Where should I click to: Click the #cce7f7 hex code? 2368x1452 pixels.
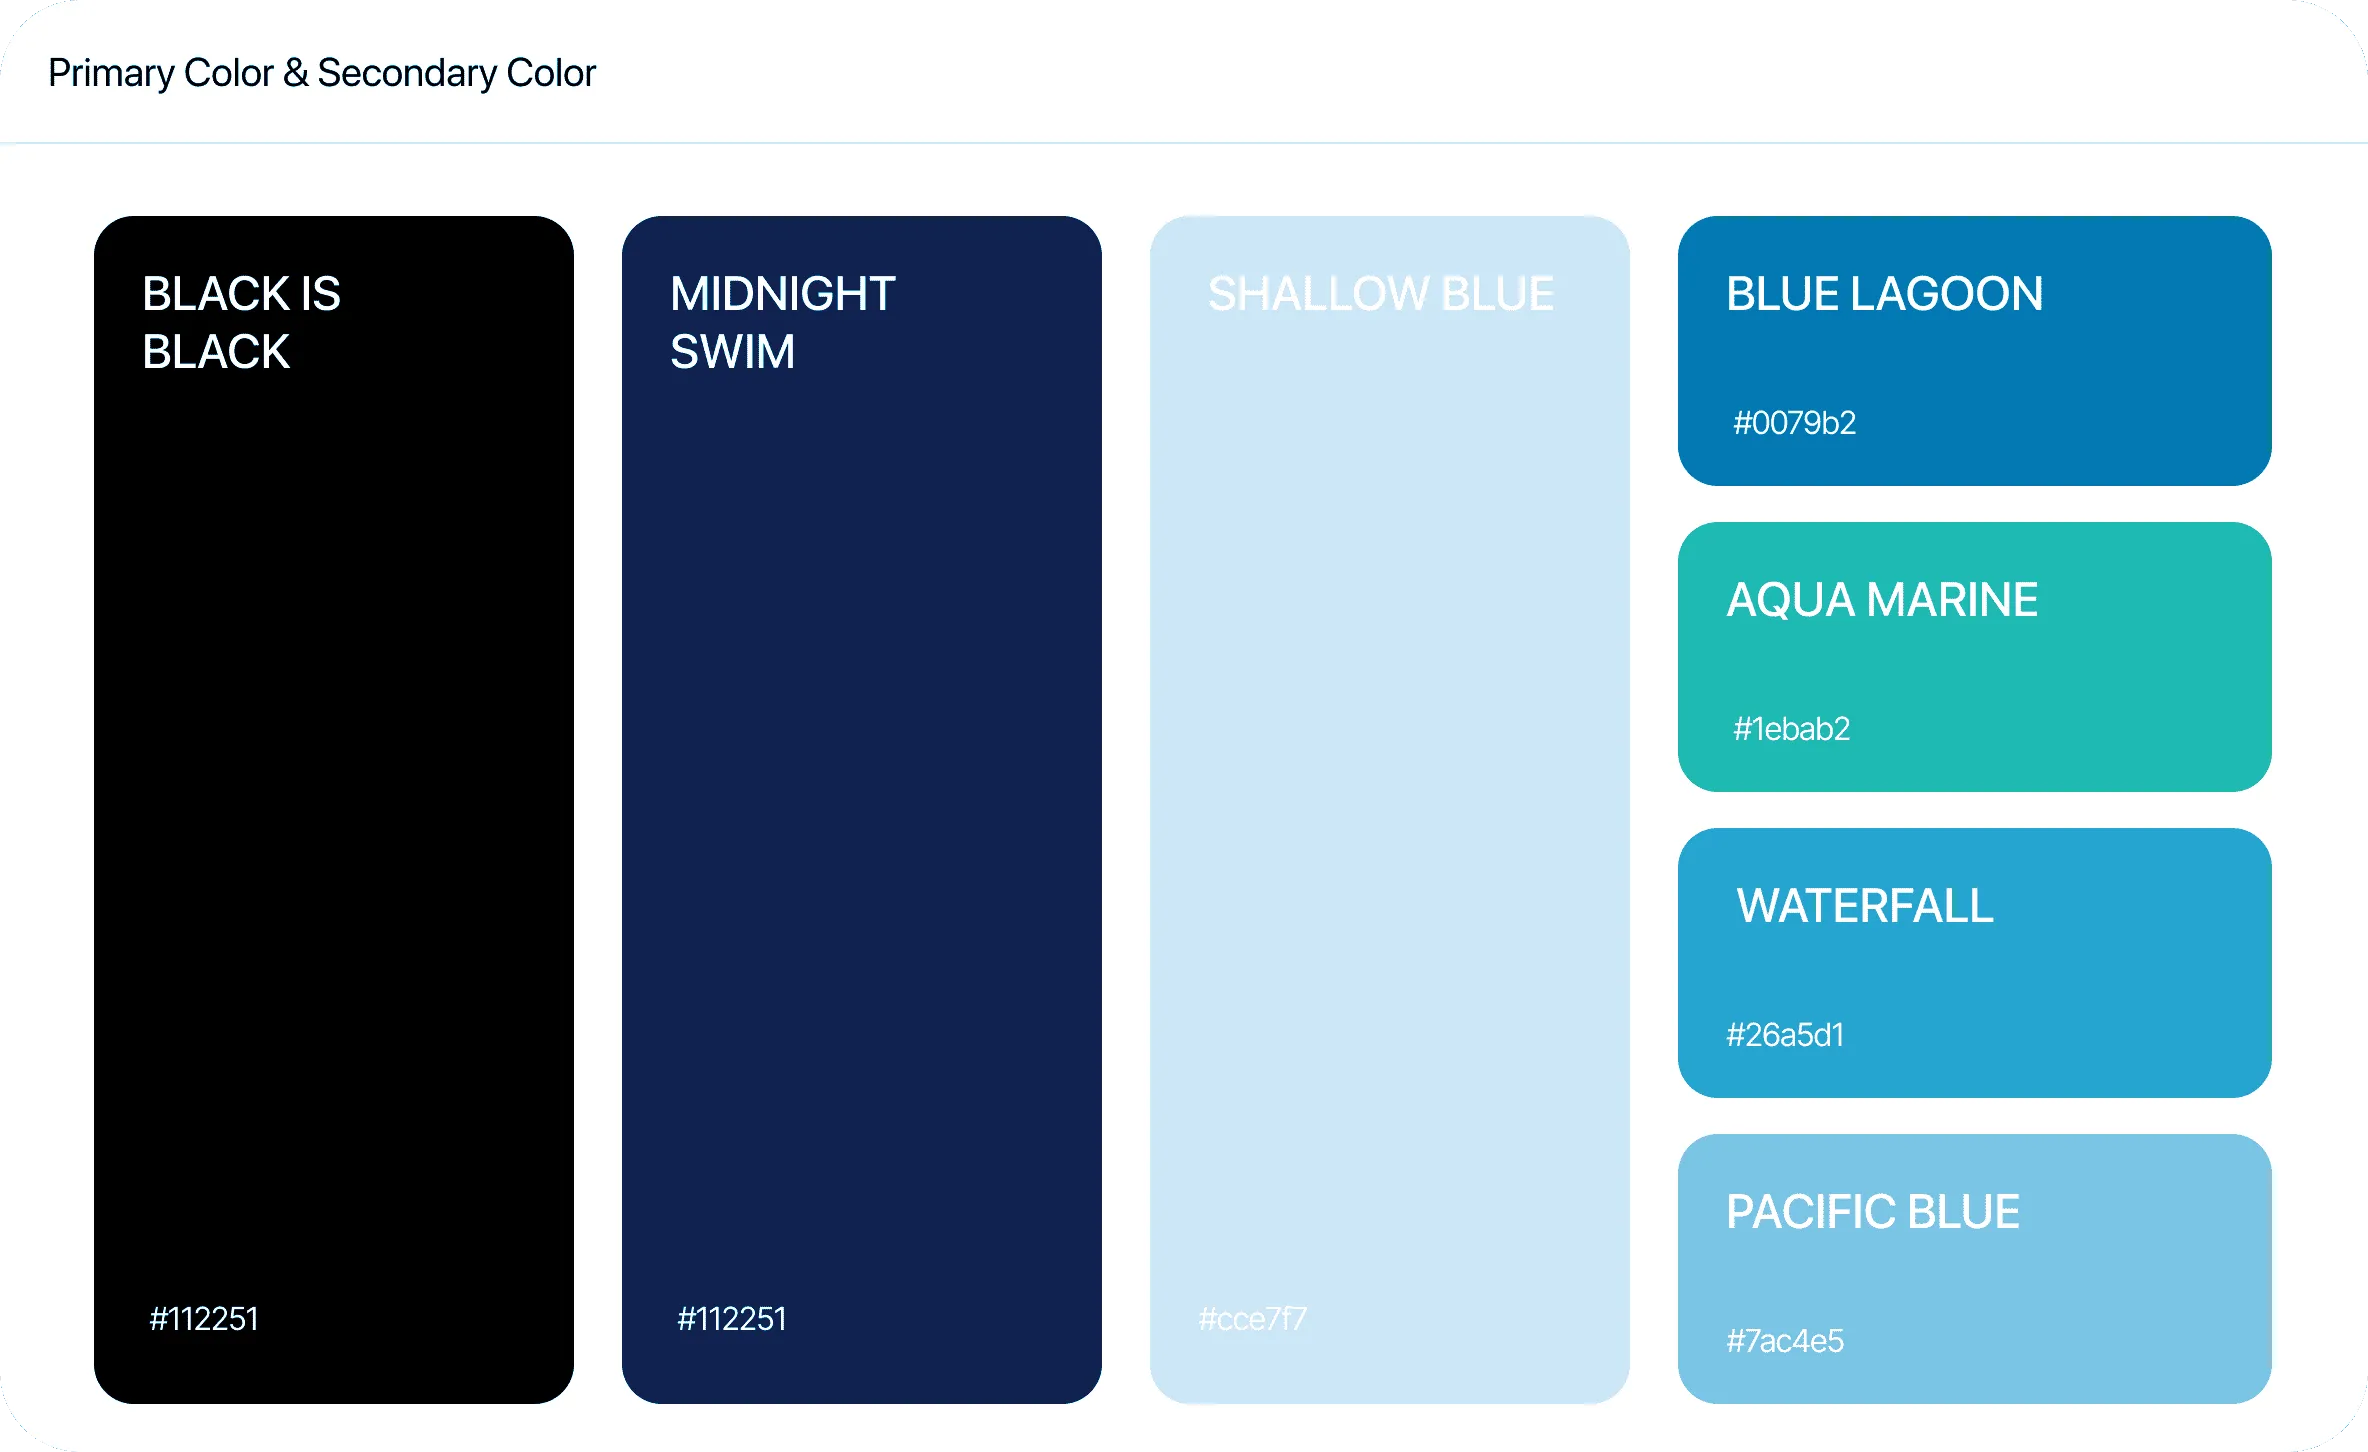[x=1253, y=1319]
